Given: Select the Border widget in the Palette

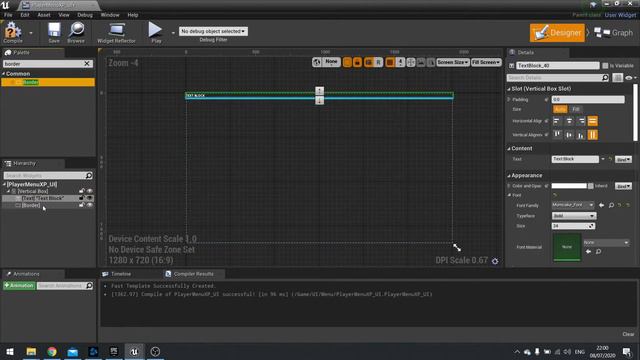Looking at the screenshot, I should [48, 82].
